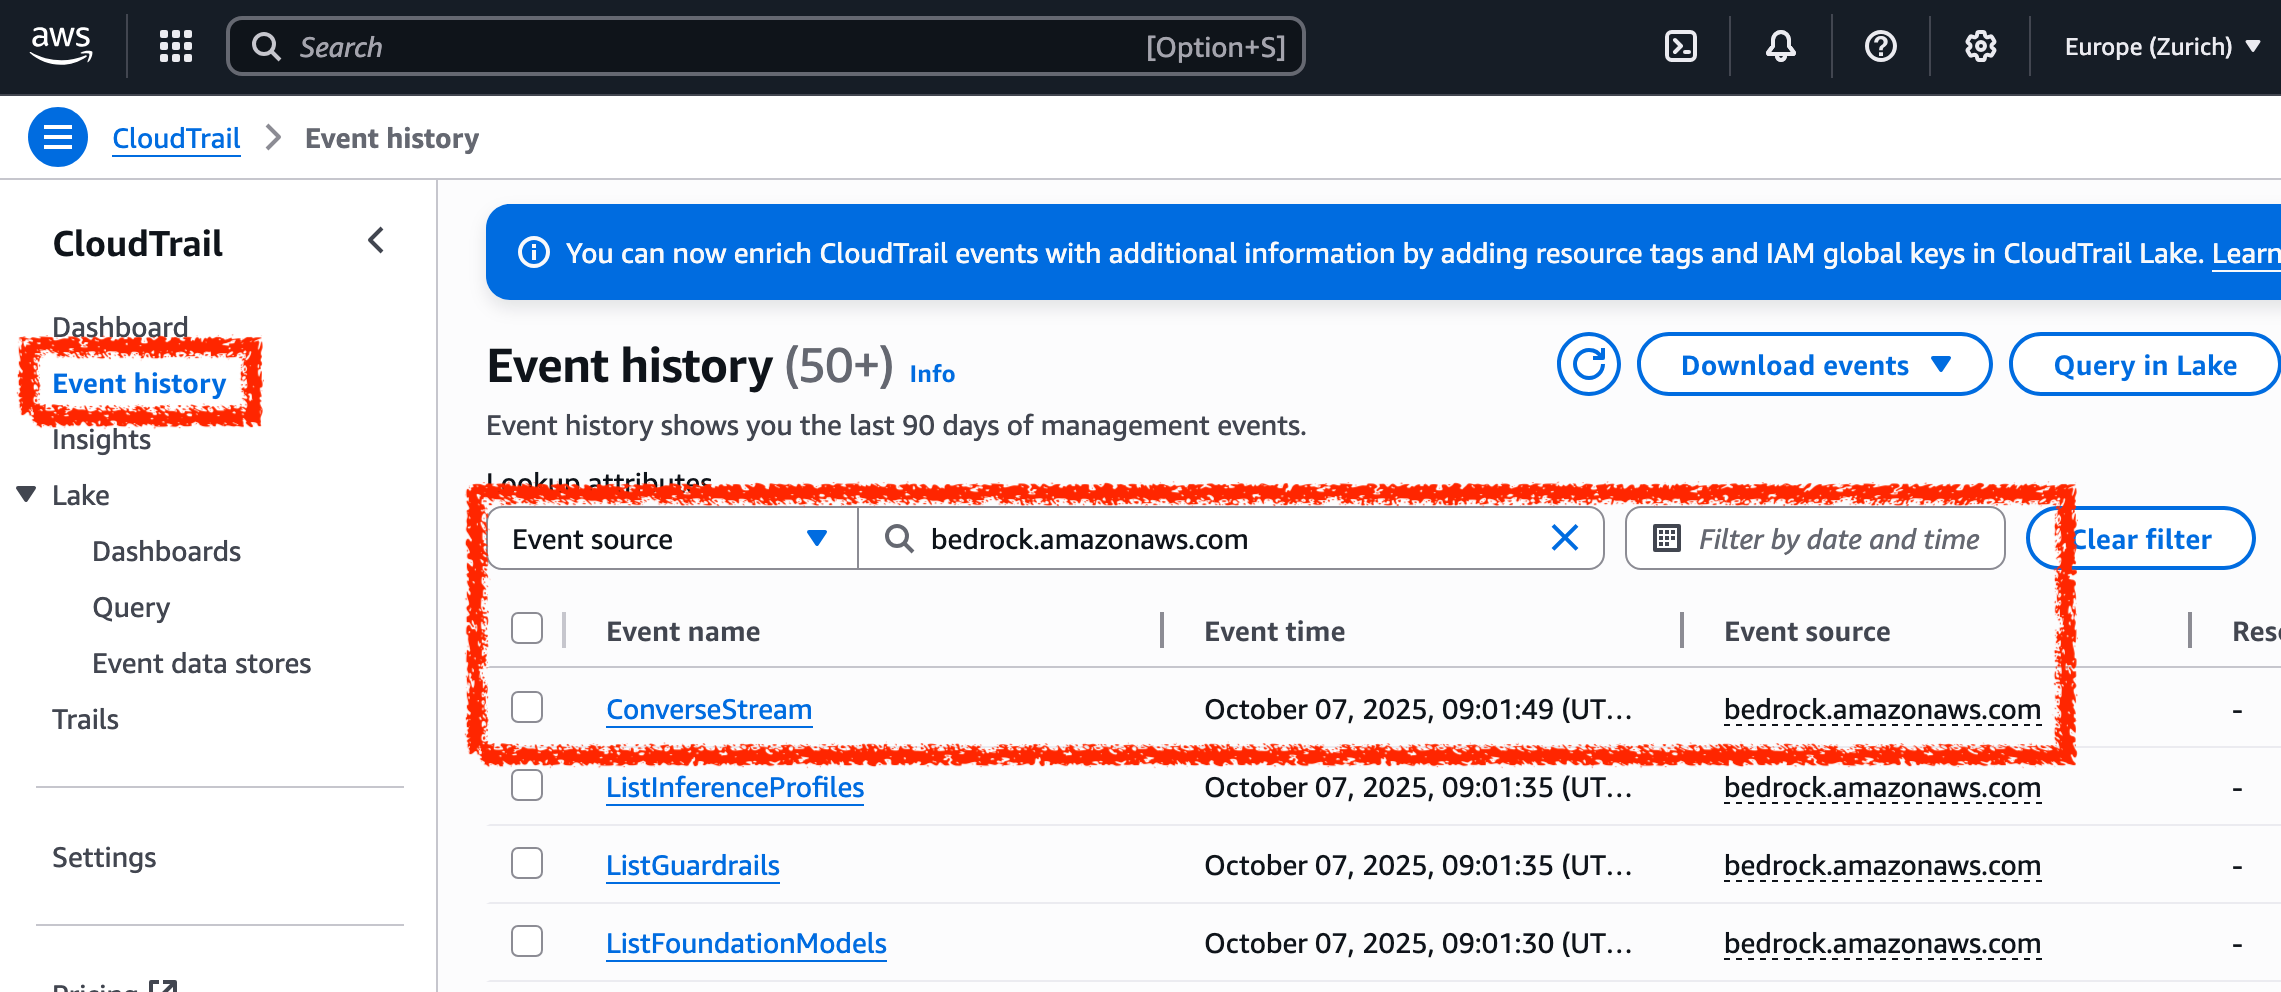Open the notifications bell
The width and height of the screenshot is (2281, 992).
point(1780,46)
